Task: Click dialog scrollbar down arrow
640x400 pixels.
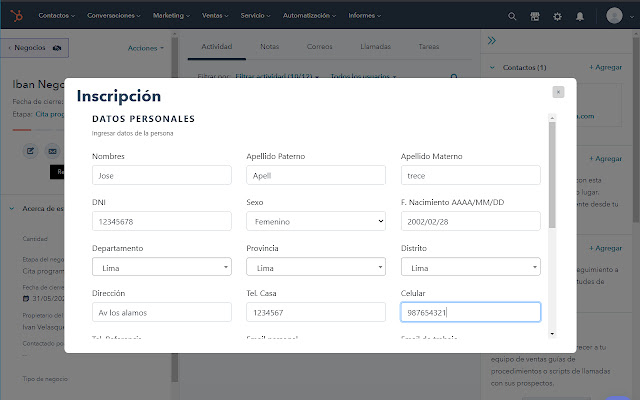Action: tap(552, 334)
